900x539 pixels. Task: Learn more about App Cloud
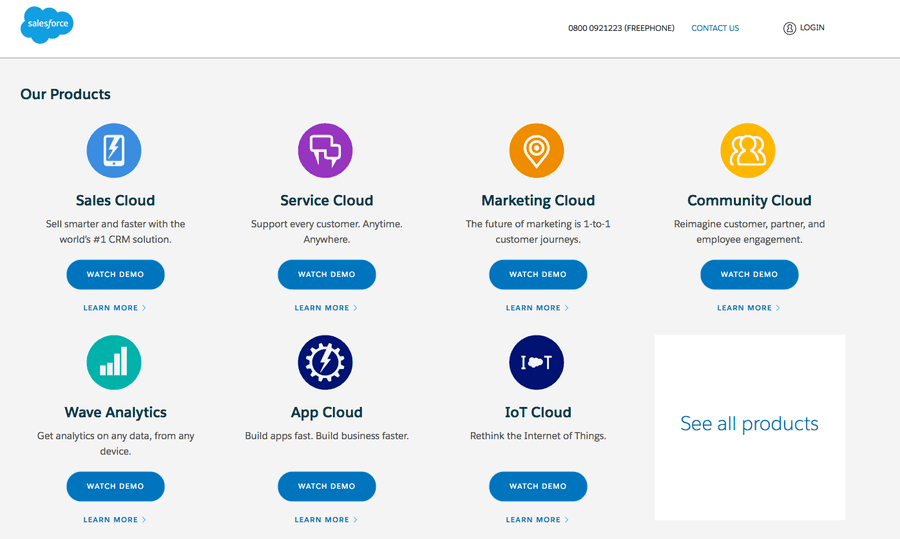click(326, 519)
